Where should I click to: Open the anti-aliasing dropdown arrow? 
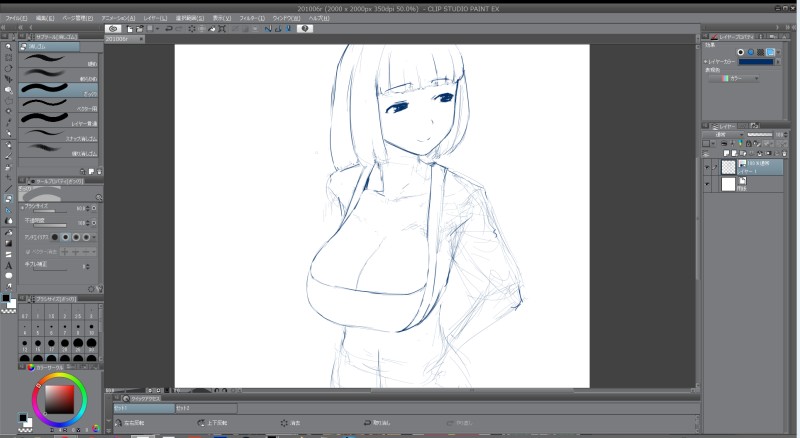click(94, 237)
